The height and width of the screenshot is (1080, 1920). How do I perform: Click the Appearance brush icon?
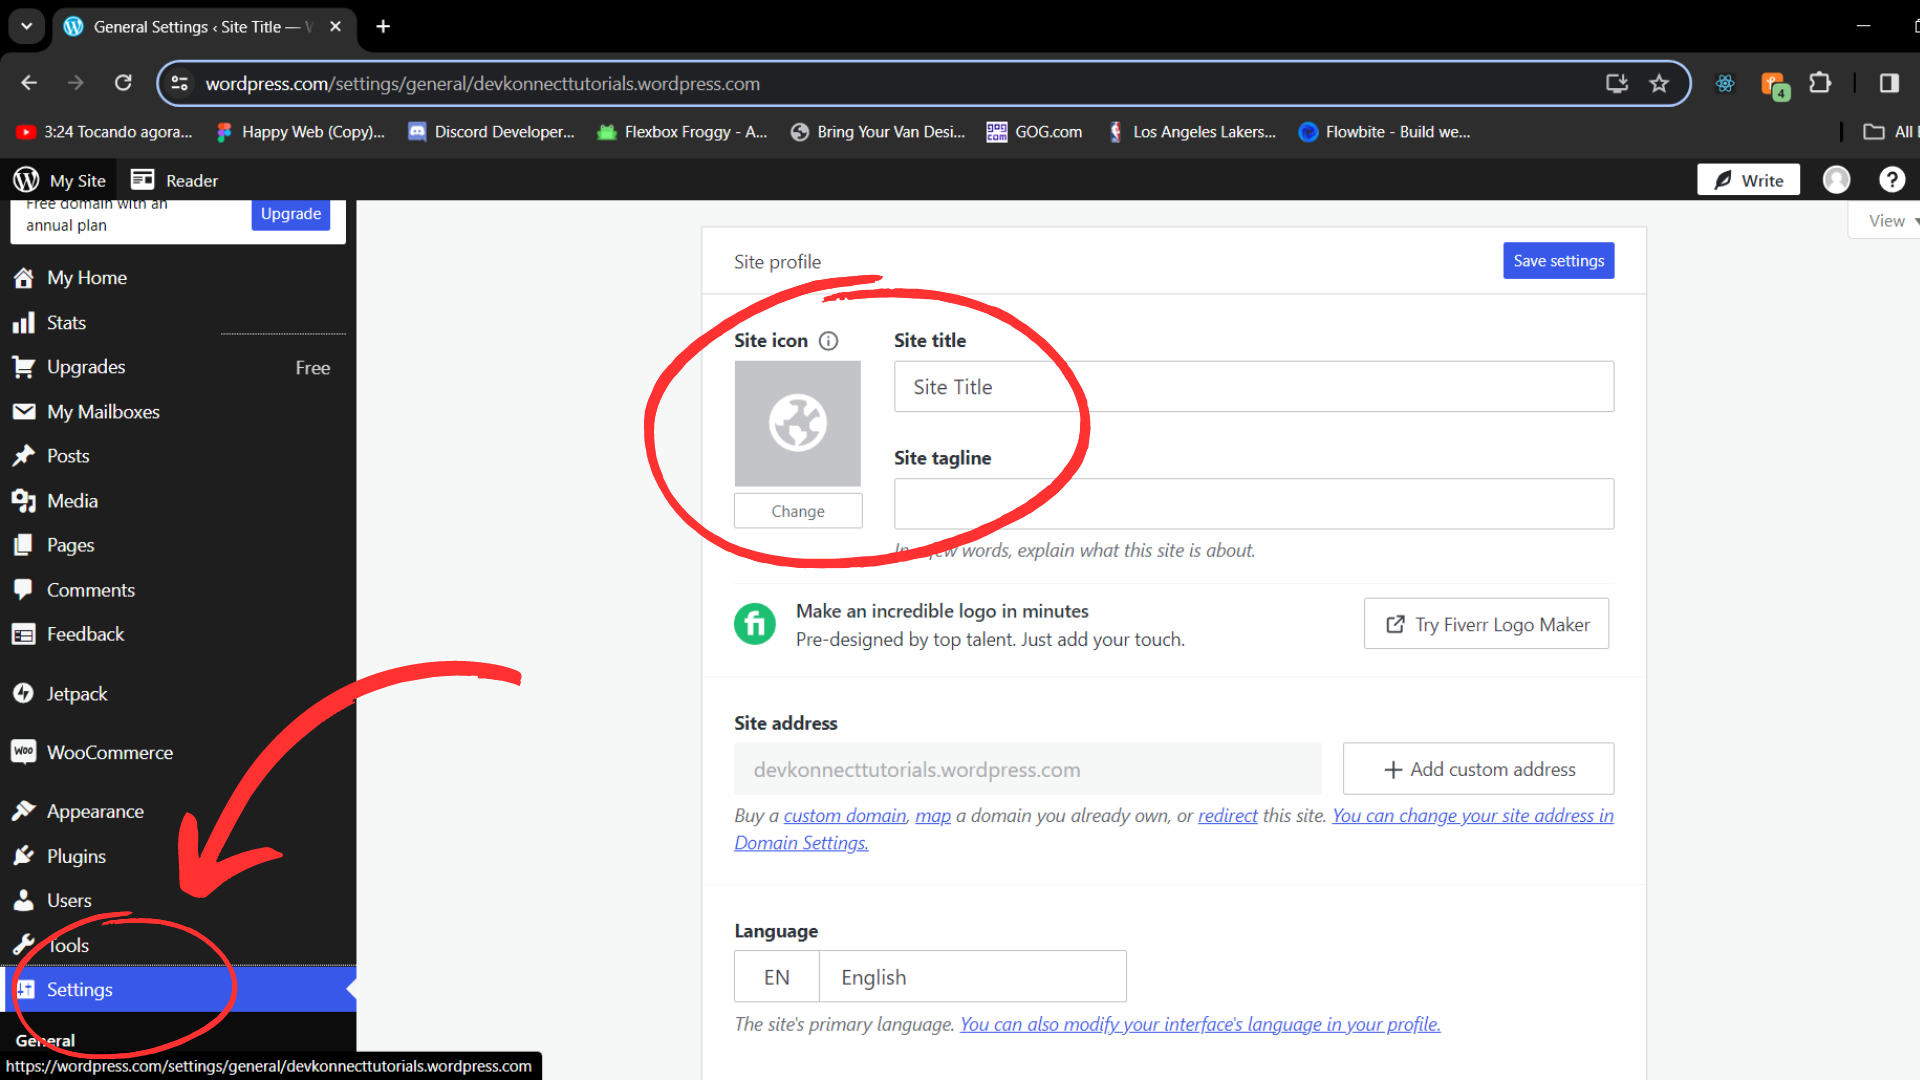pos(24,811)
